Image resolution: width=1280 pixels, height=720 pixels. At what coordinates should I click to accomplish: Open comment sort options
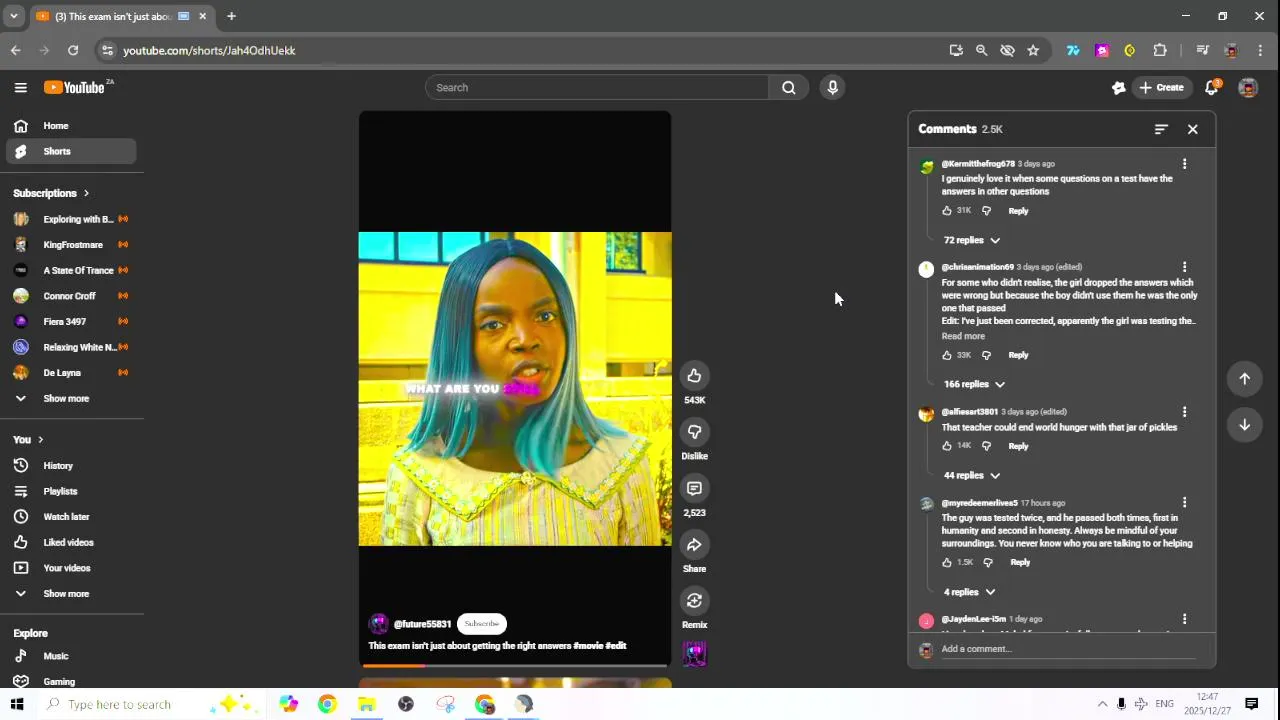(x=1161, y=129)
